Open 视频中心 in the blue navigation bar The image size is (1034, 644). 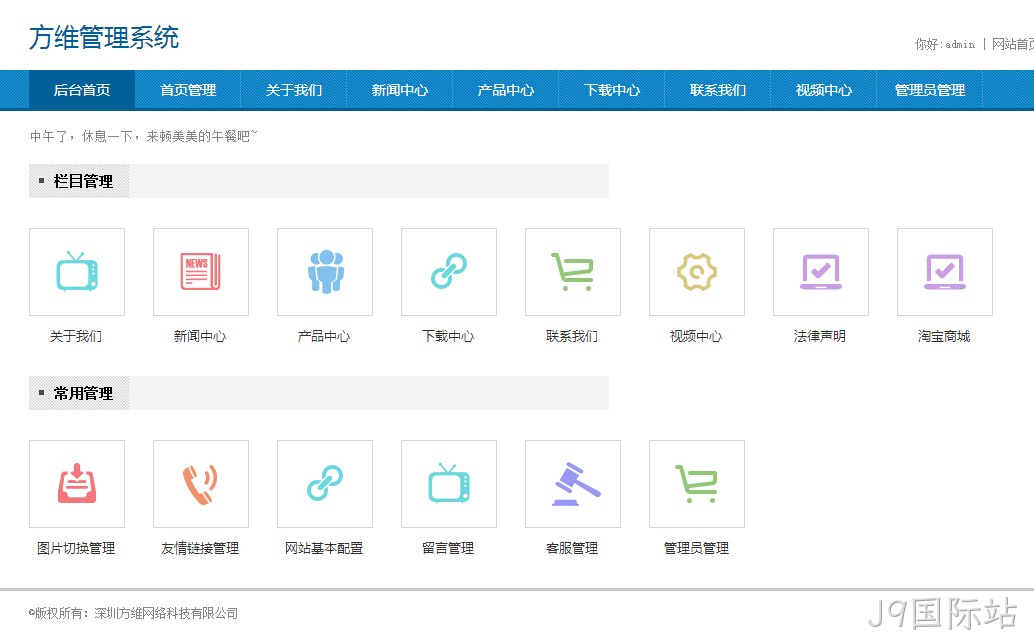click(x=824, y=90)
